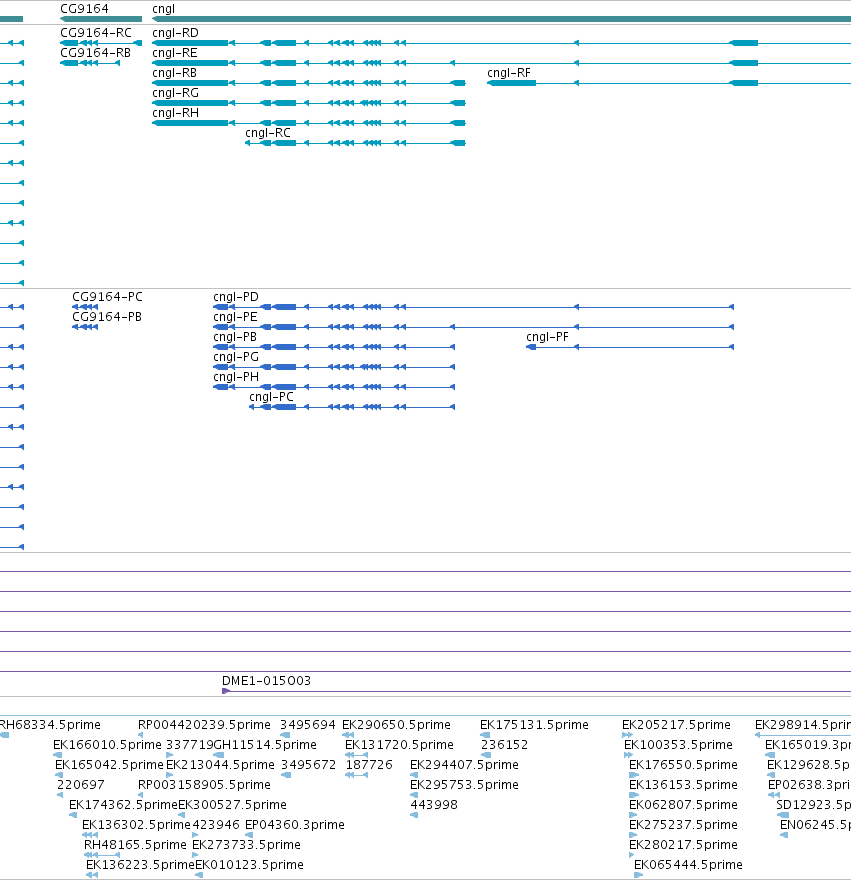This screenshot has width=851, height=880.
Task: Click the EK100353.5prime EST label
Action: tap(679, 745)
